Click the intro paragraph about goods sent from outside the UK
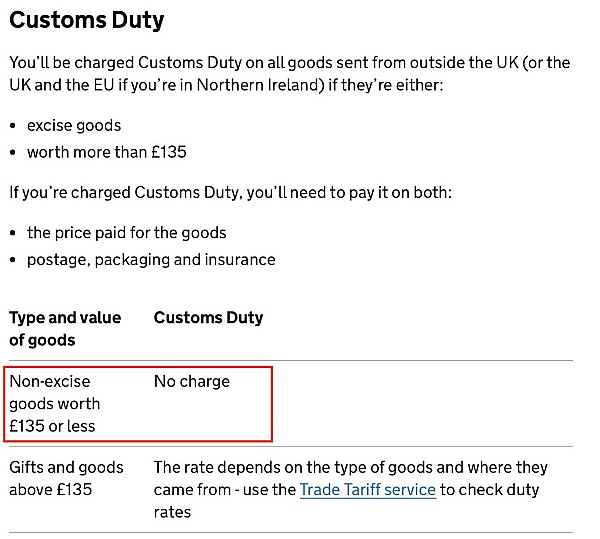This screenshot has height=539, width=600. pos(290,74)
